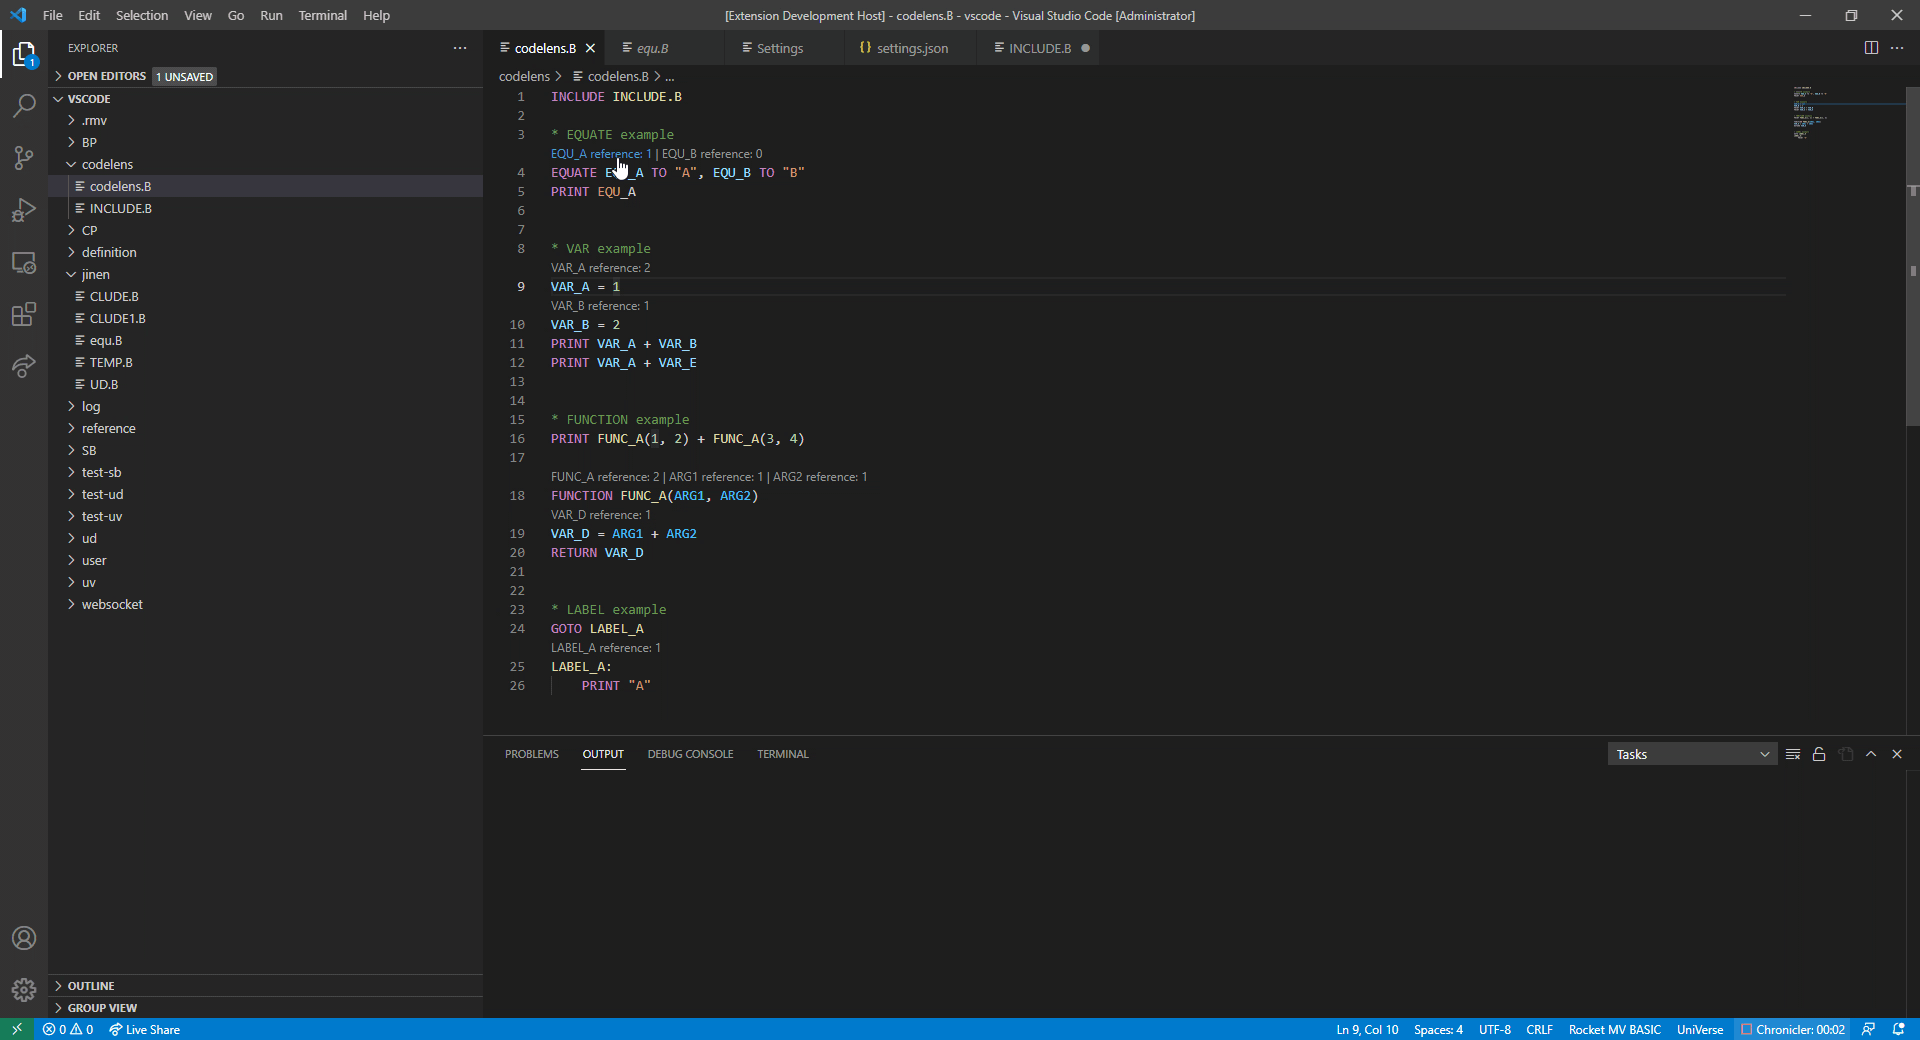The image size is (1920, 1040).
Task: Open the Terminal menu
Action: (322, 15)
